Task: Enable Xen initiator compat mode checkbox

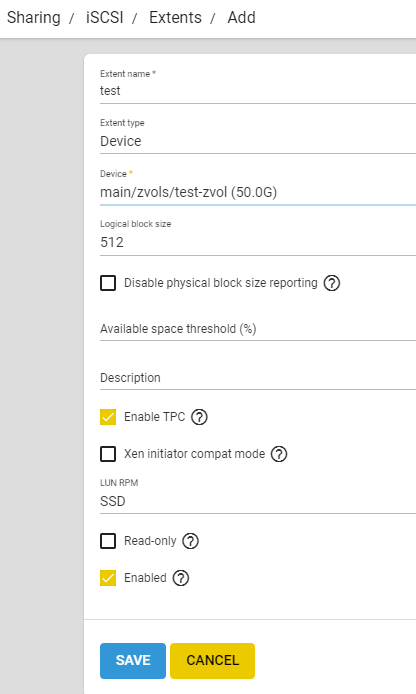Action: point(108,454)
